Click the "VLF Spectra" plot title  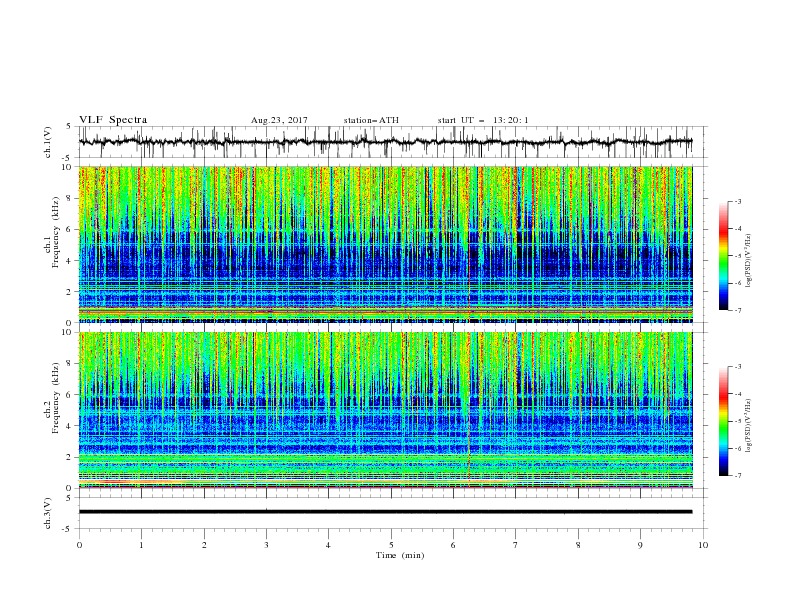pos(113,120)
